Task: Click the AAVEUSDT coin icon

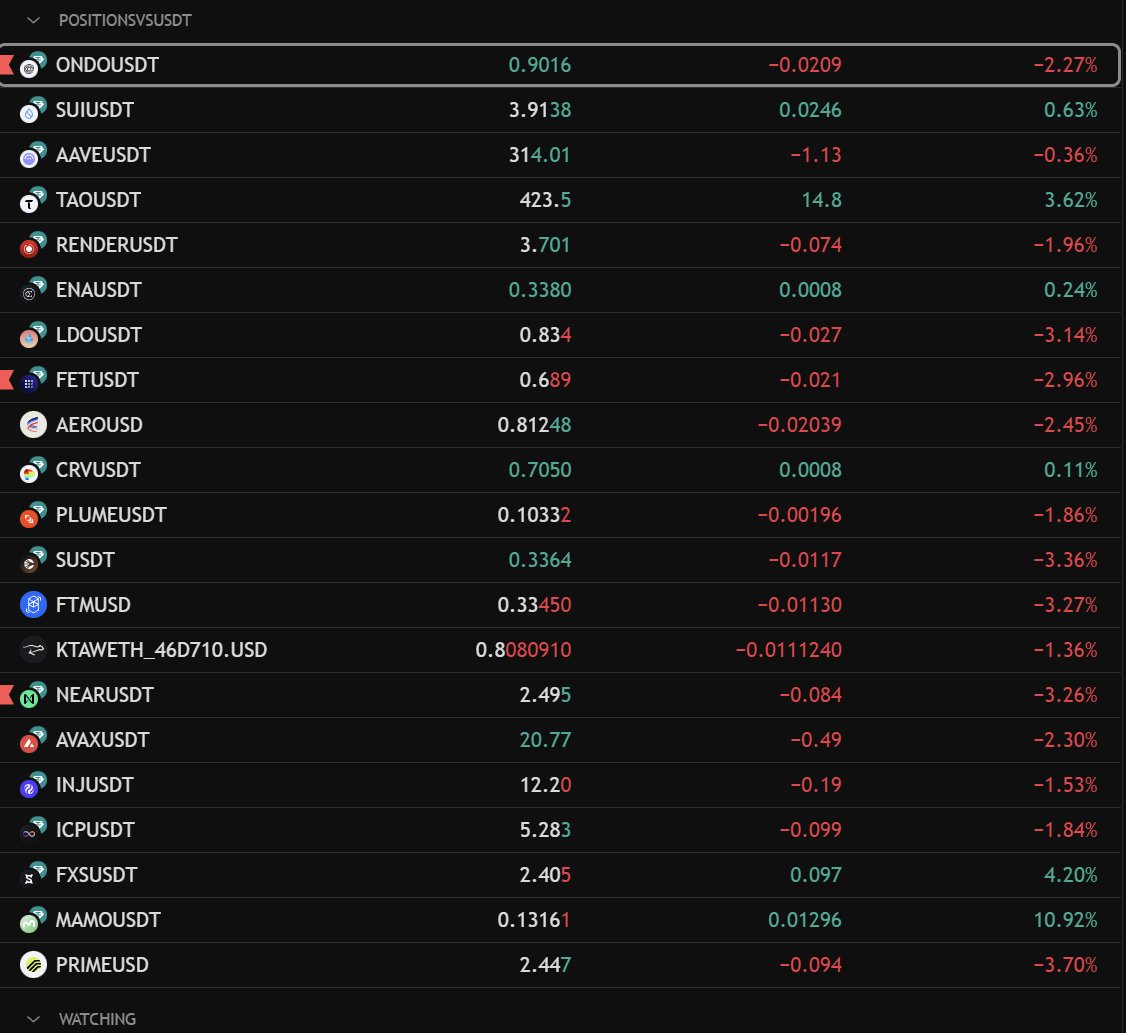Action: pos(33,154)
